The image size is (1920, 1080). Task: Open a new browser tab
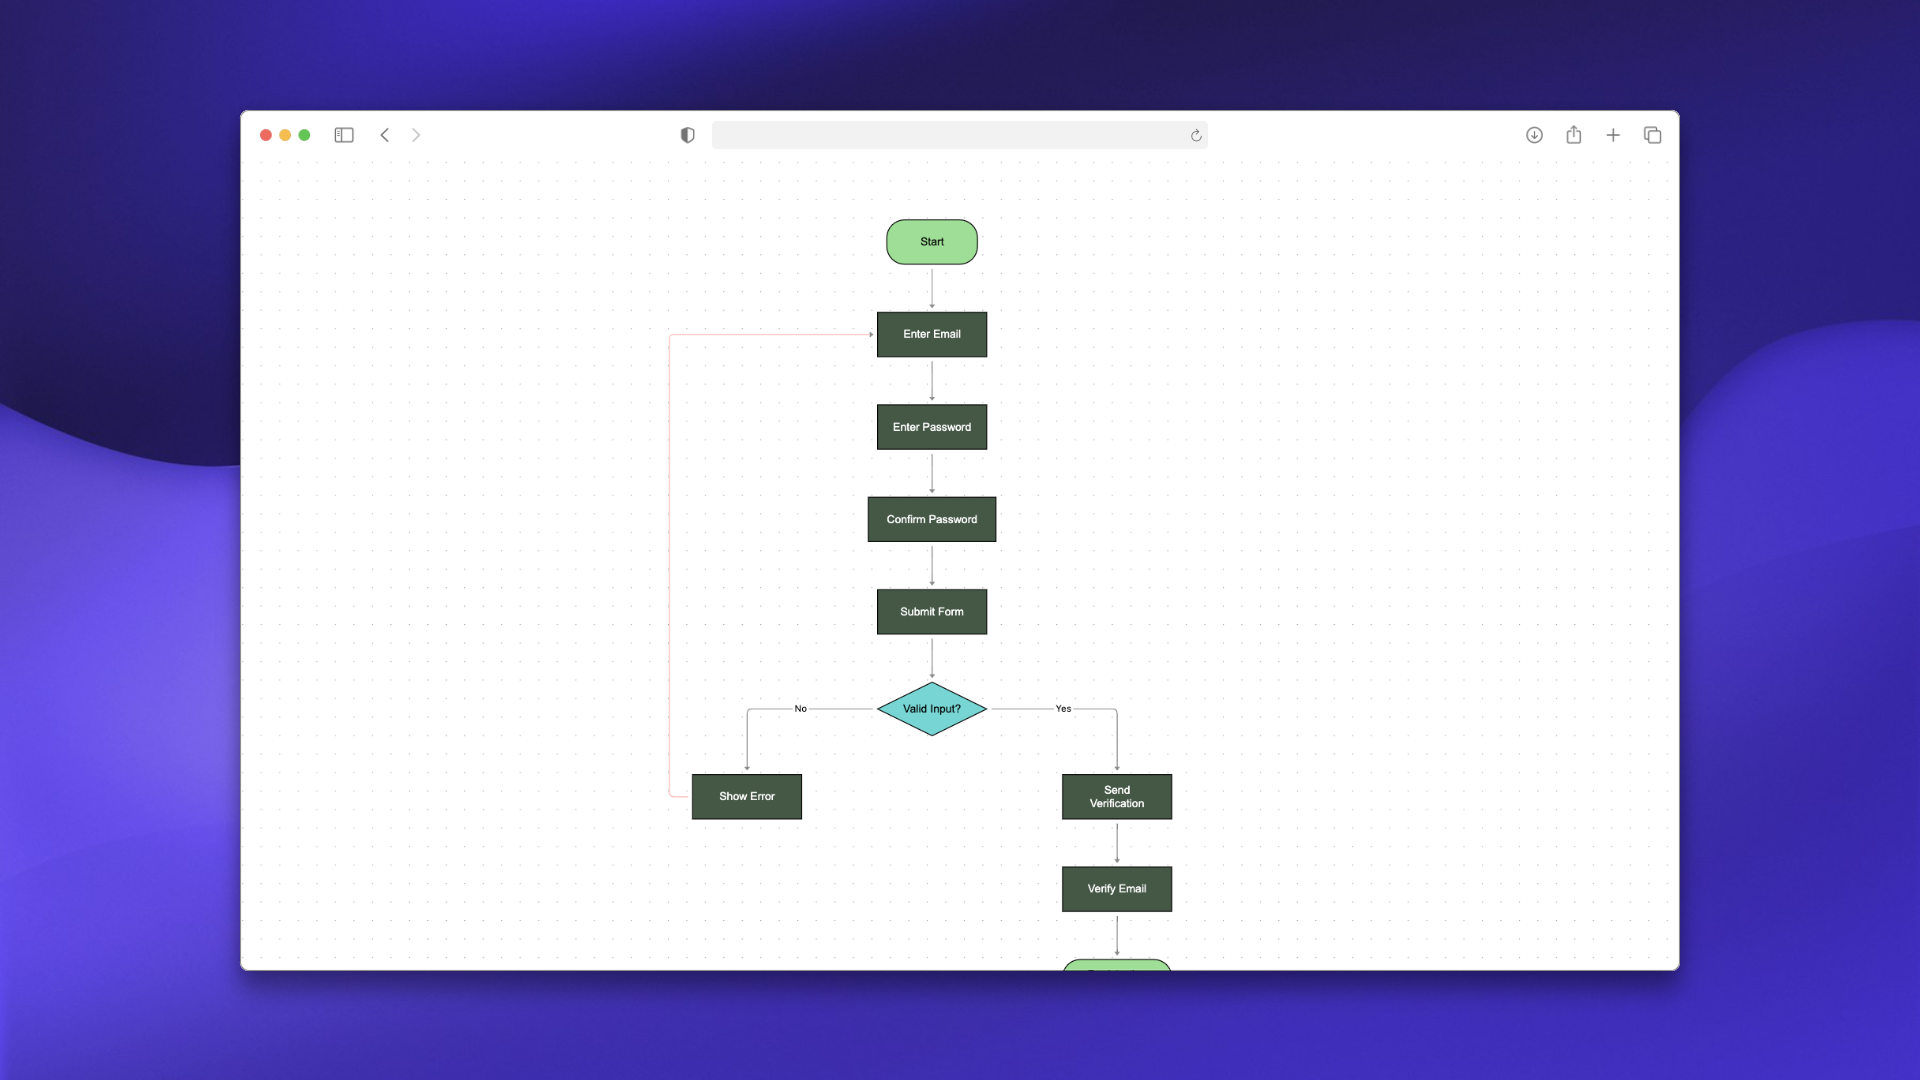coord(1613,134)
